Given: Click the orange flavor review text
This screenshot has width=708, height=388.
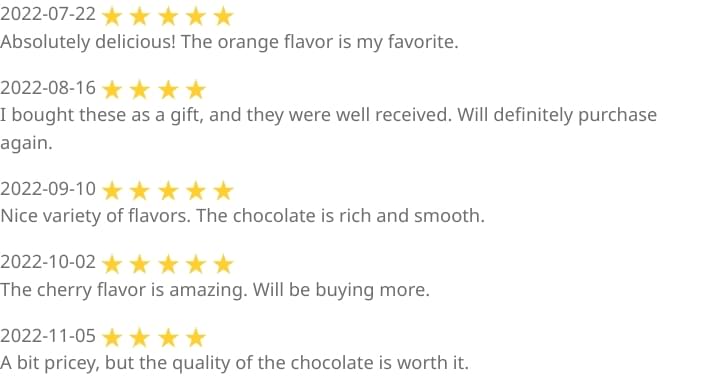Looking at the screenshot, I should [229, 42].
